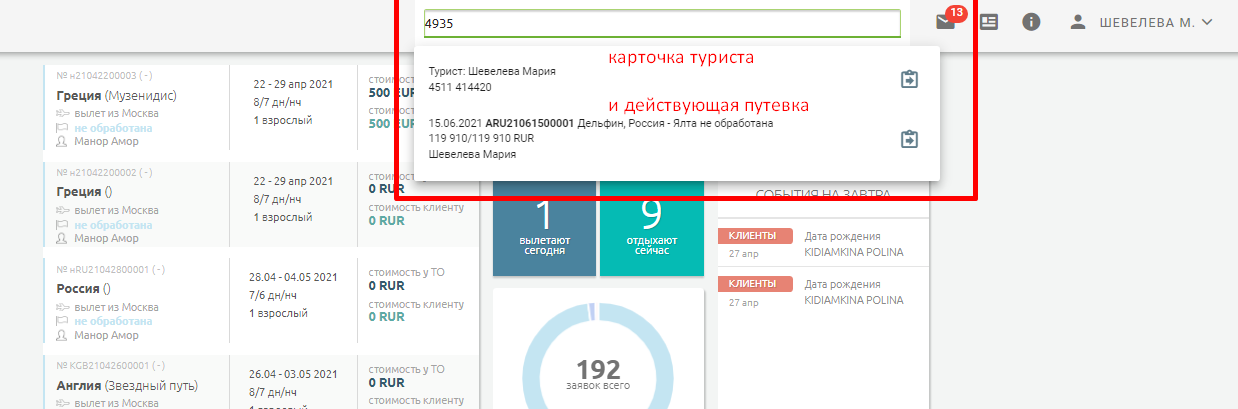This screenshot has width=1238, height=409.
Task: Click the 192 заявок всего donut chart
Action: (x=598, y=375)
